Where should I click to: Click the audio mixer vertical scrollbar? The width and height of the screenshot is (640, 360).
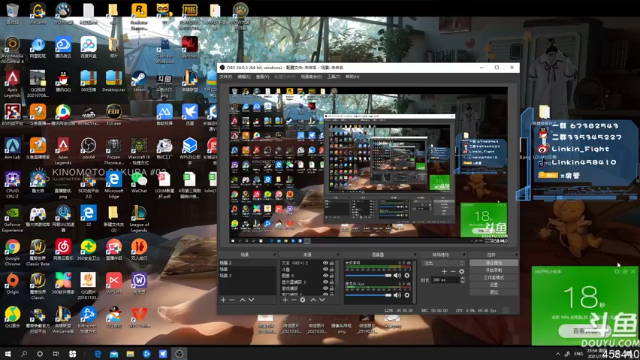click(414, 282)
